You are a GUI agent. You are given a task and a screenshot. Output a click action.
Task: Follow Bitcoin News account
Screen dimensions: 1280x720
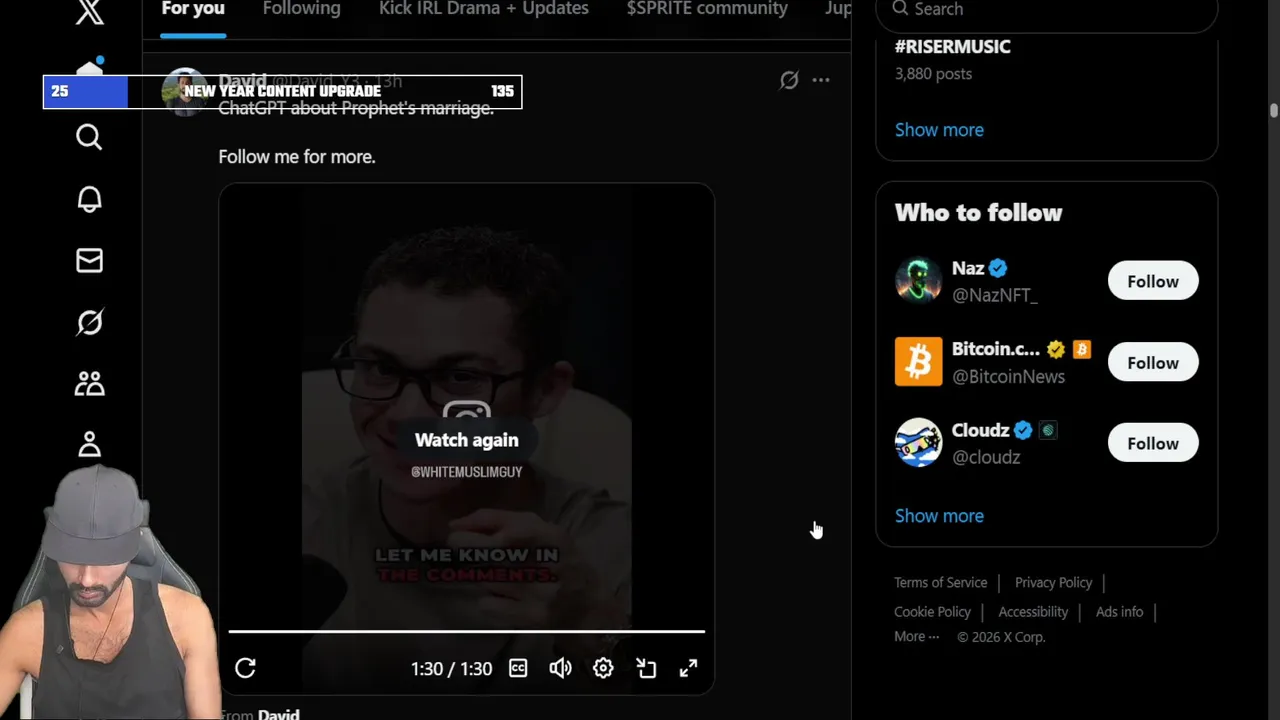point(1153,363)
